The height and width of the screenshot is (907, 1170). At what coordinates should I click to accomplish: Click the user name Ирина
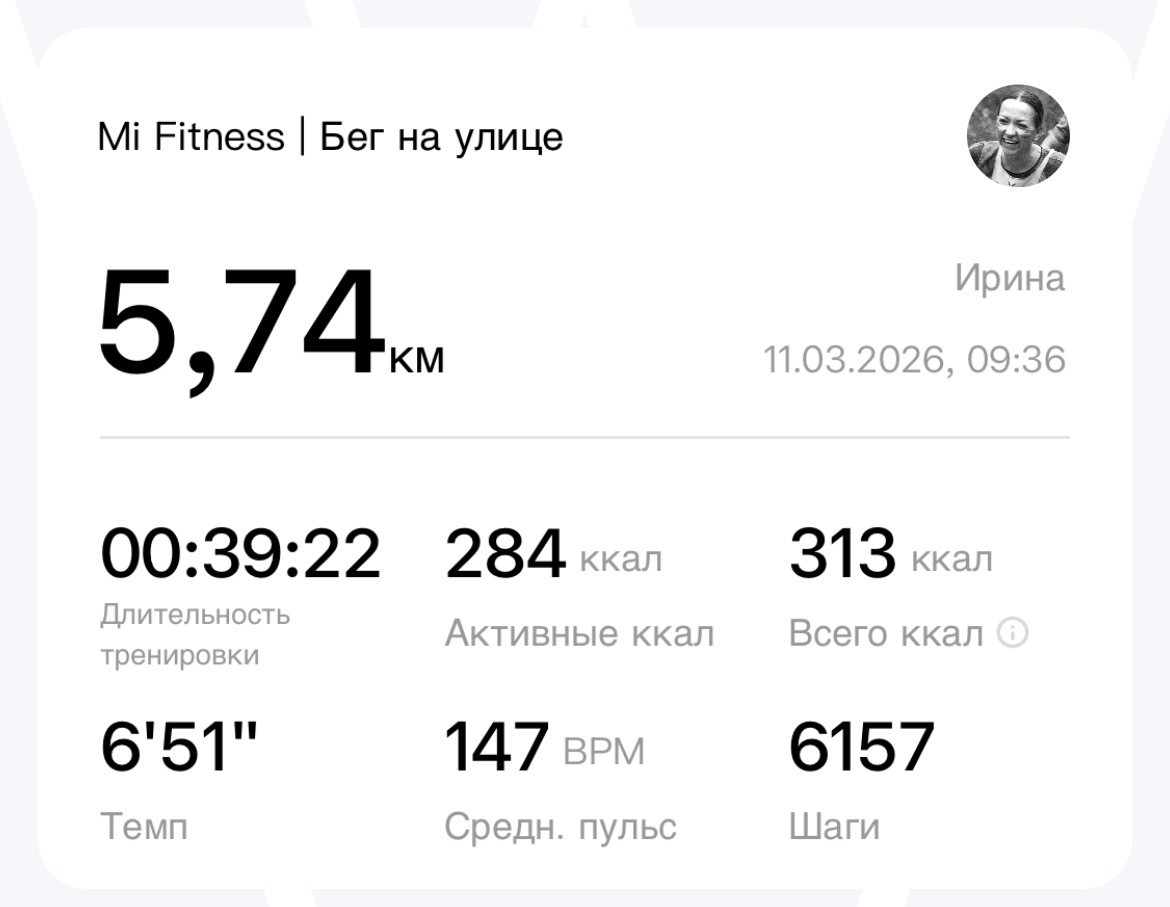click(x=1010, y=278)
